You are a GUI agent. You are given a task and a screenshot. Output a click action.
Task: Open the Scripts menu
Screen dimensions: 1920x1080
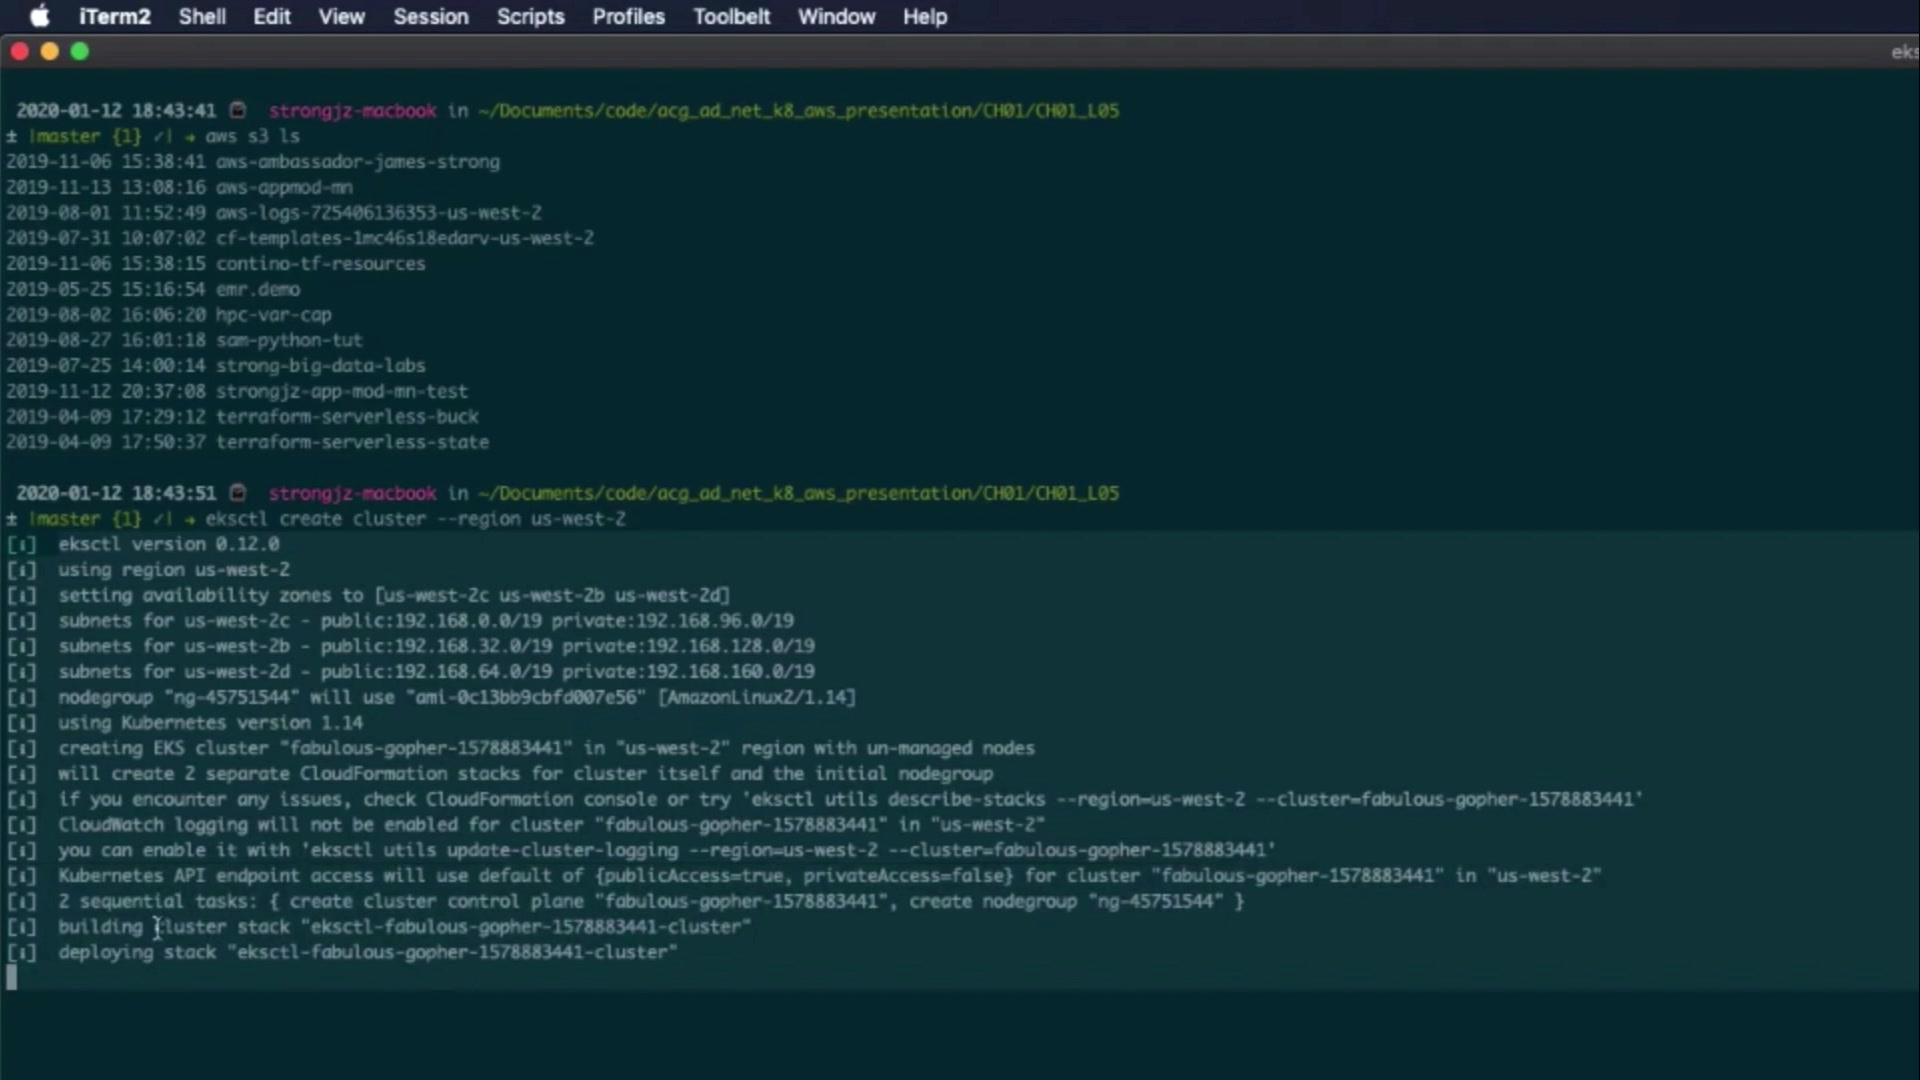530,16
